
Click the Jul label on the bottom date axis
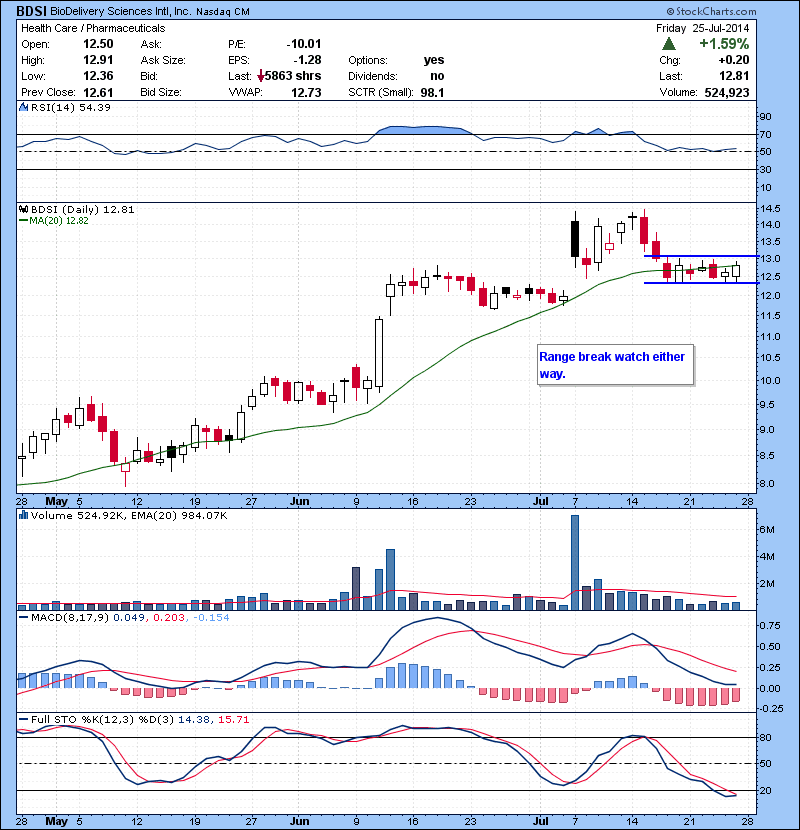click(x=541, y=821)
